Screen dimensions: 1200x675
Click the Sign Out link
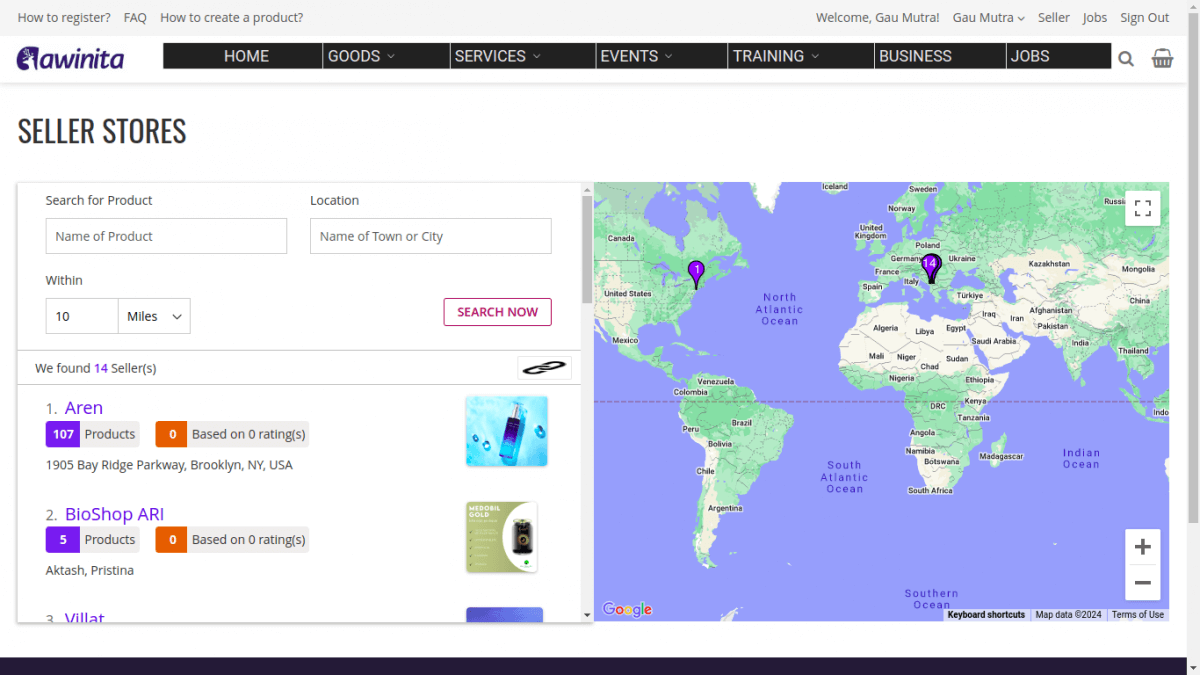[1144, 18]
